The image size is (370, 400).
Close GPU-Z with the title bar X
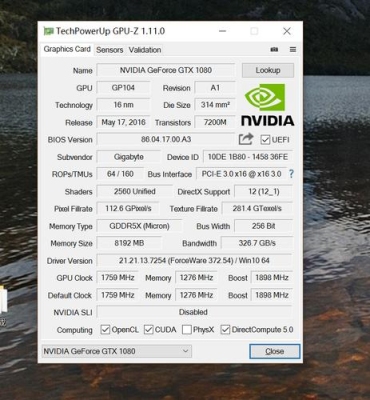point(287,31)
